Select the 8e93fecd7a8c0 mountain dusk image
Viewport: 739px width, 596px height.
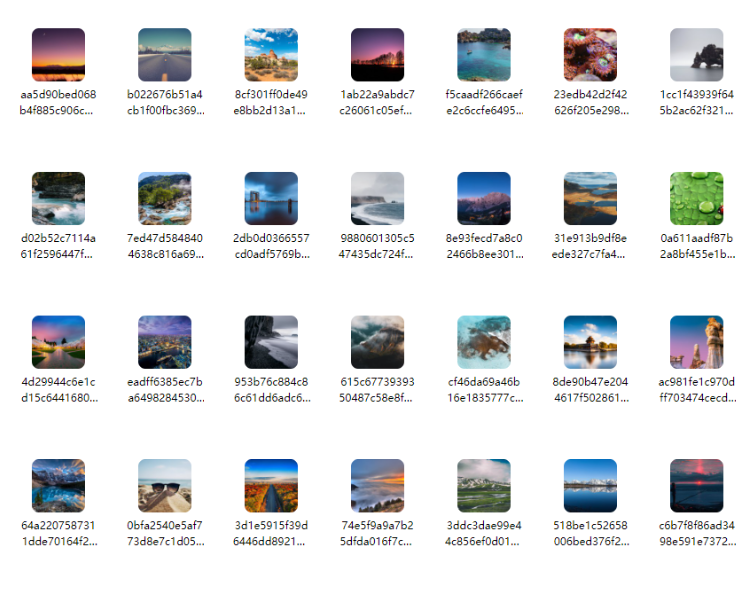484,198
